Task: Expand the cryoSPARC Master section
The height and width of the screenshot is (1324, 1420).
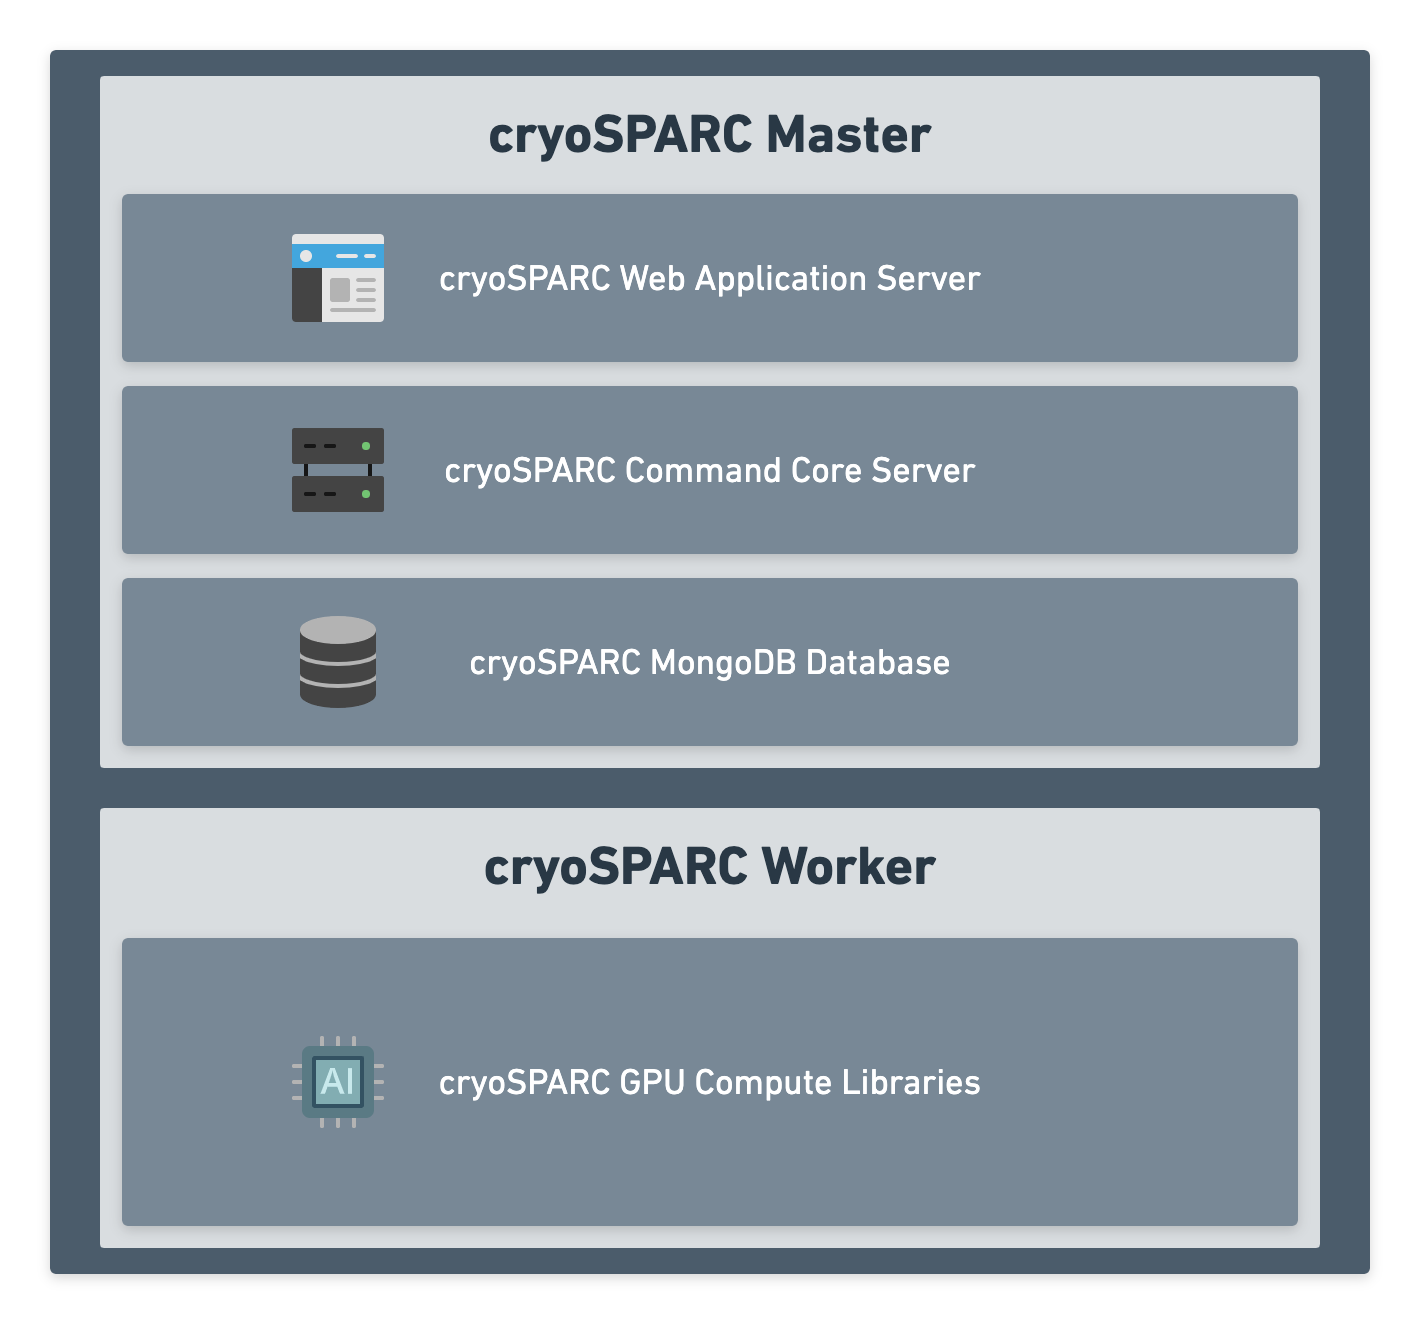Action: point(708,133)
